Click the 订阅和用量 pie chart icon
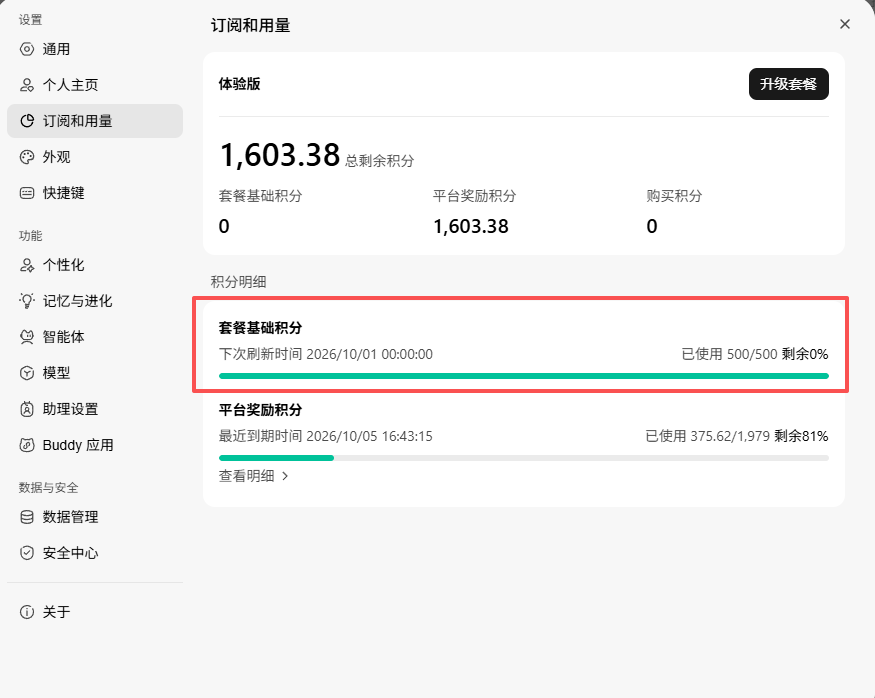The width and height of the screenshot is (875, 698). point(27,121)
